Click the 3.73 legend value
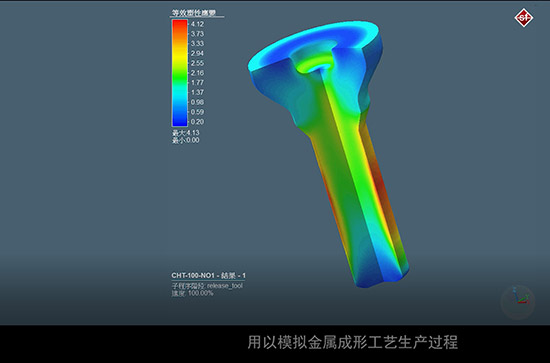Viewport: 550px width, 363px height. [197, 34]
